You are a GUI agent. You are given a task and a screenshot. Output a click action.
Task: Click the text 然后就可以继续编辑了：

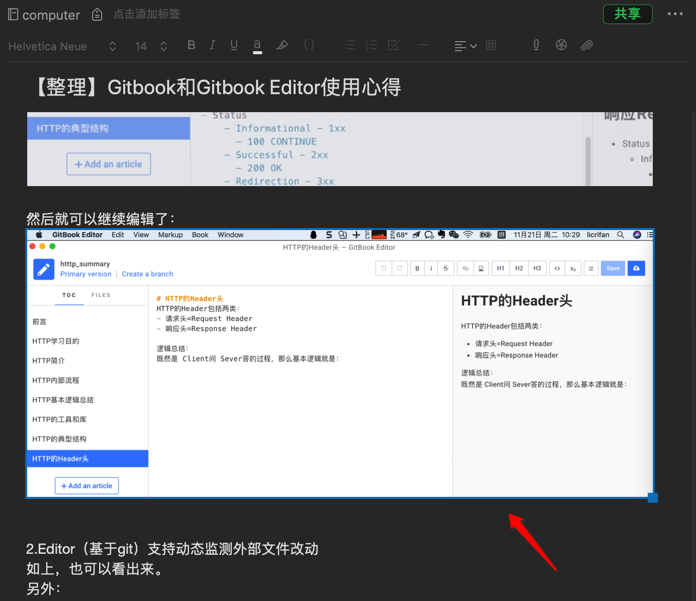click(101, 218)
